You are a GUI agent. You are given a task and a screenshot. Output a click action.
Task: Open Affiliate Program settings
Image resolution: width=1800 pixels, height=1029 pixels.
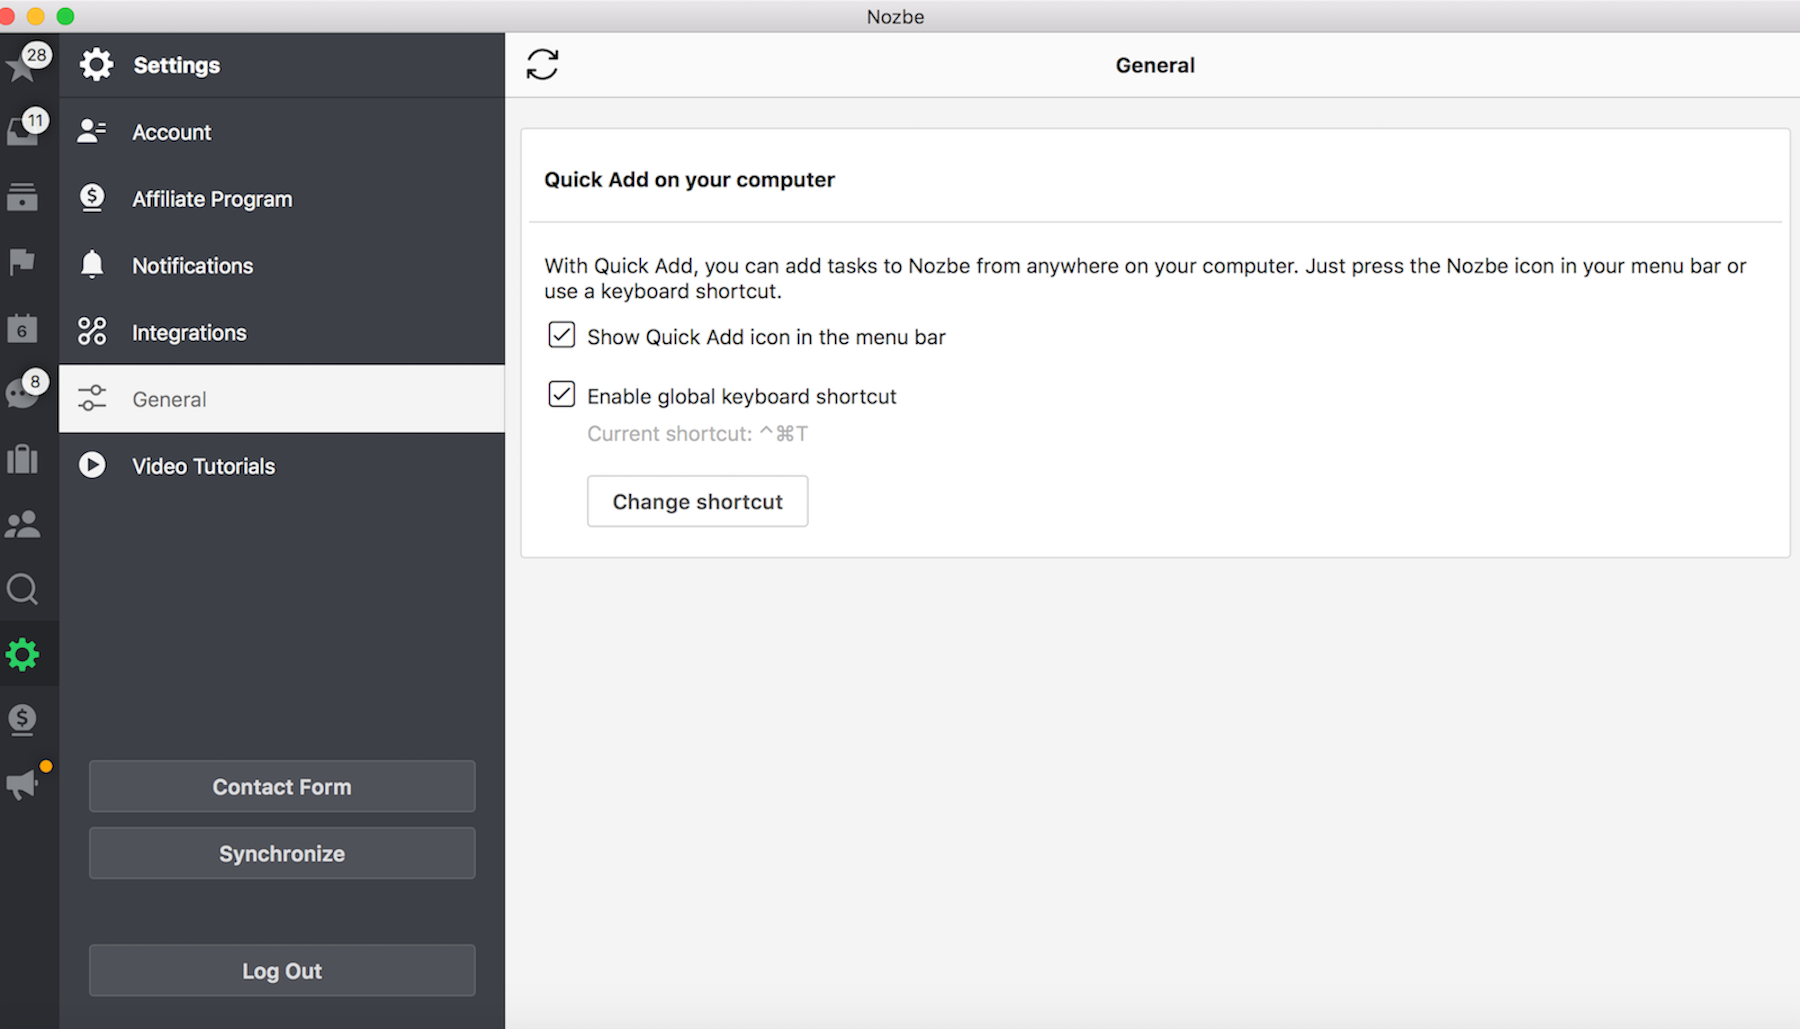point(282,199)
